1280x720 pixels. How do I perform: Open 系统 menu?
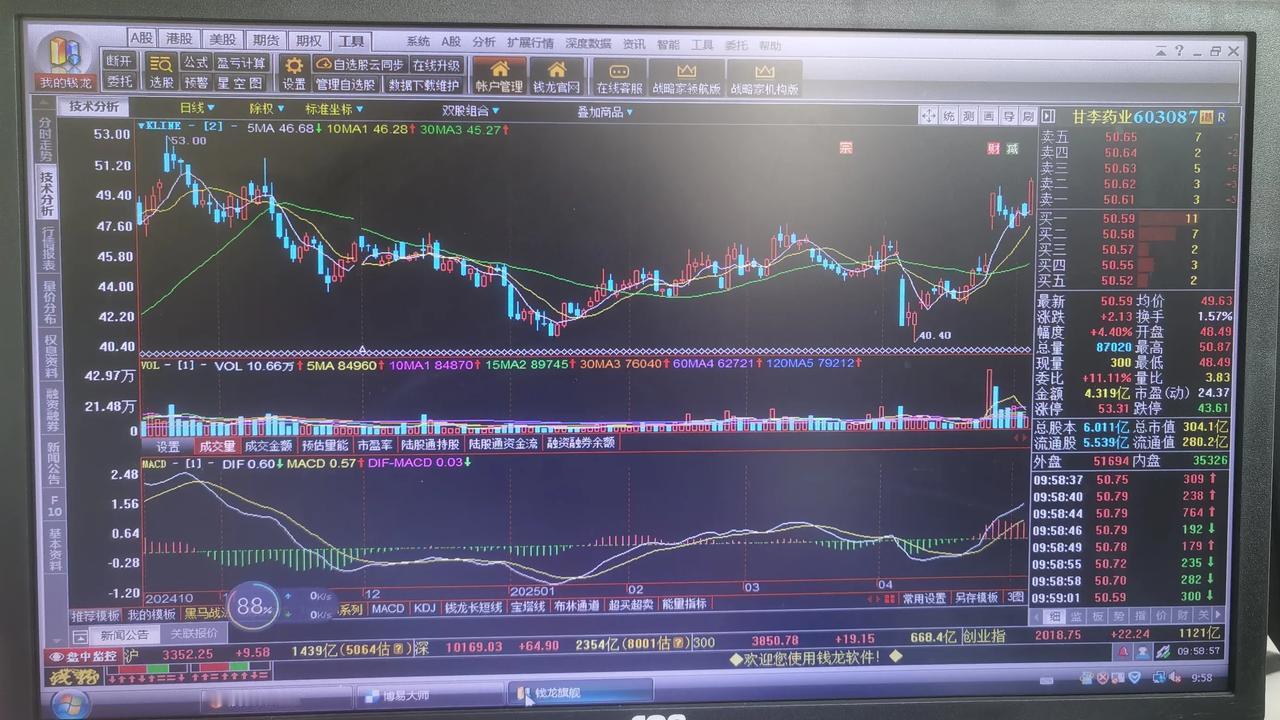coord(418,42)
